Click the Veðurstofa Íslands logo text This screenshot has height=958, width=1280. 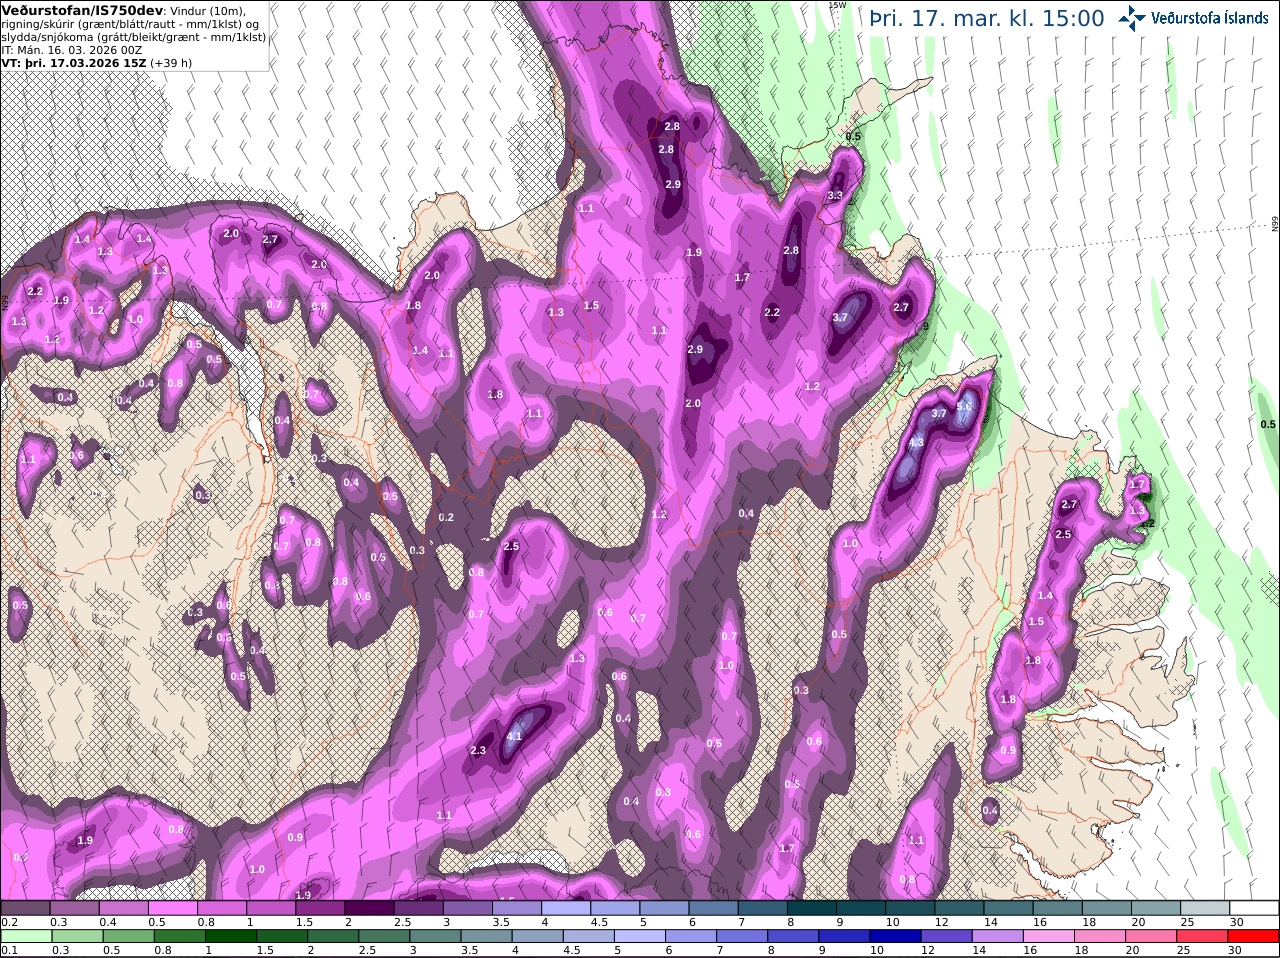1210,18
